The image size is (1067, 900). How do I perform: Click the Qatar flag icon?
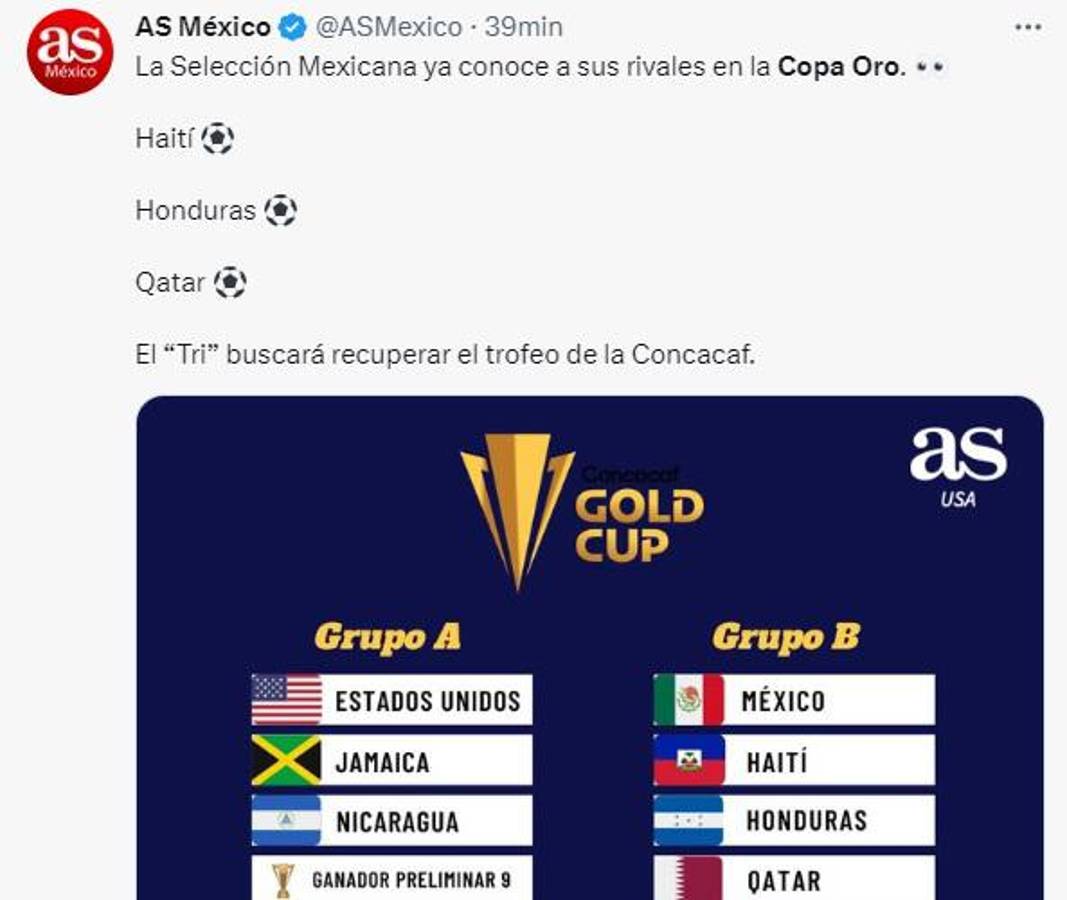click(688, 878)
